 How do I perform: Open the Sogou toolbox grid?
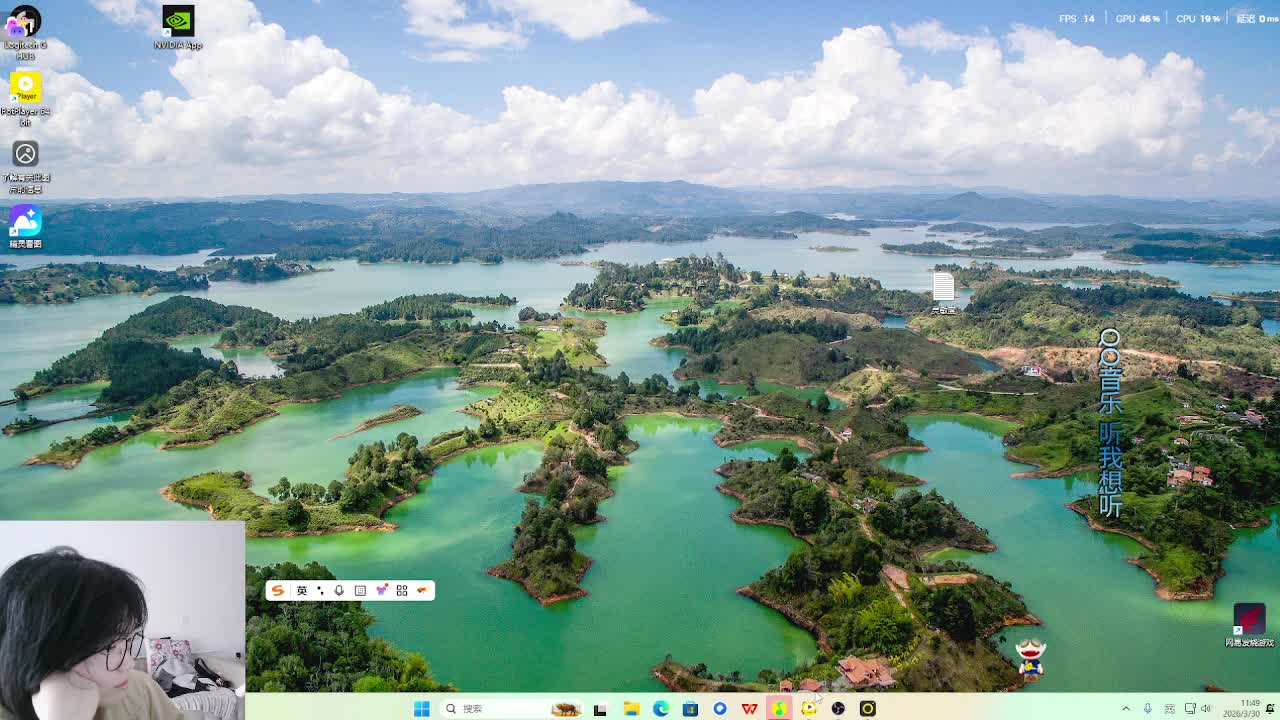point(402,590)
